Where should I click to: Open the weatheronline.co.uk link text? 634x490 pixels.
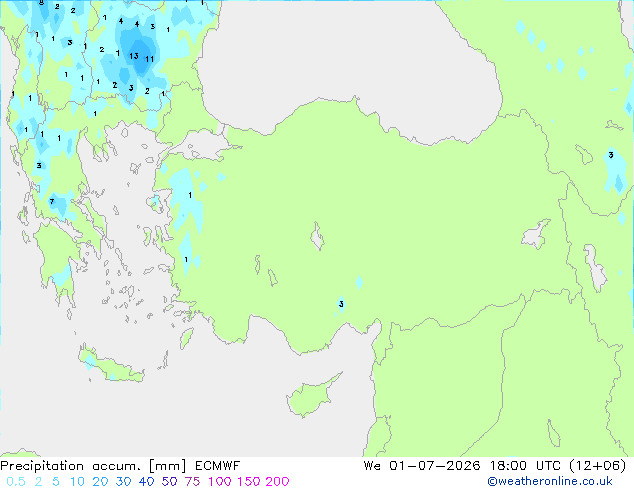550,481
